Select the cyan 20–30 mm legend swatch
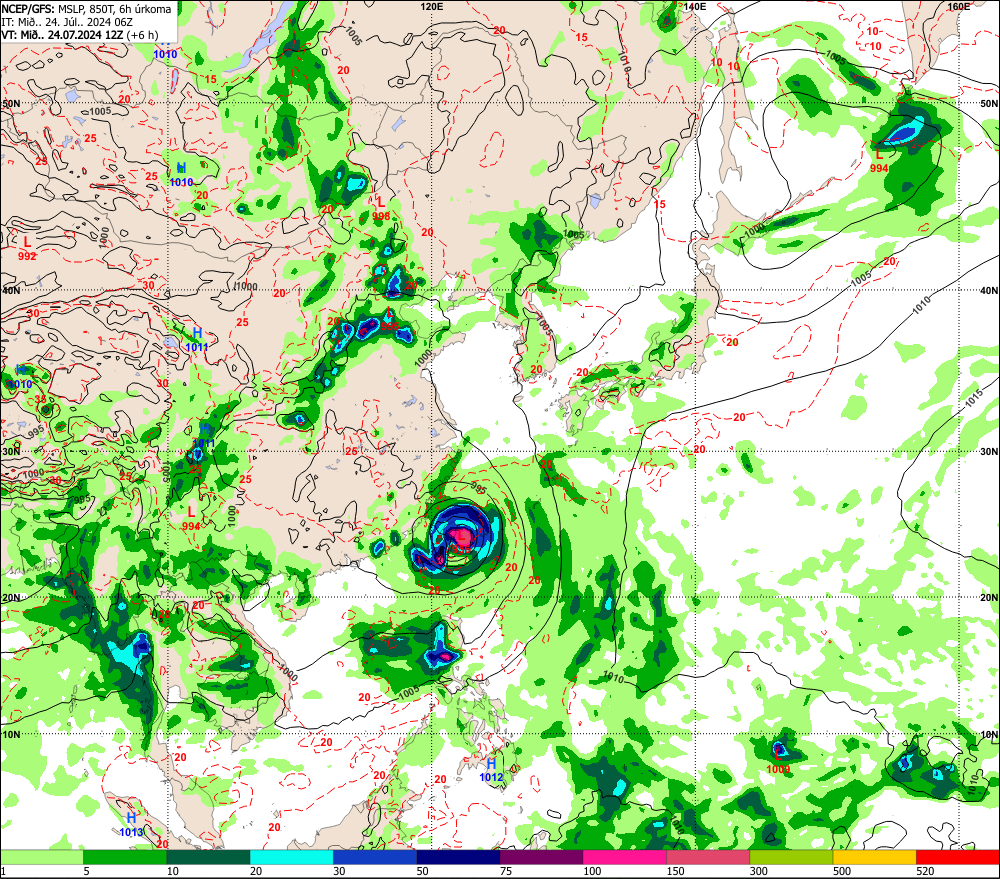The height and width of the screenshot is (879, 1000). 291,857
